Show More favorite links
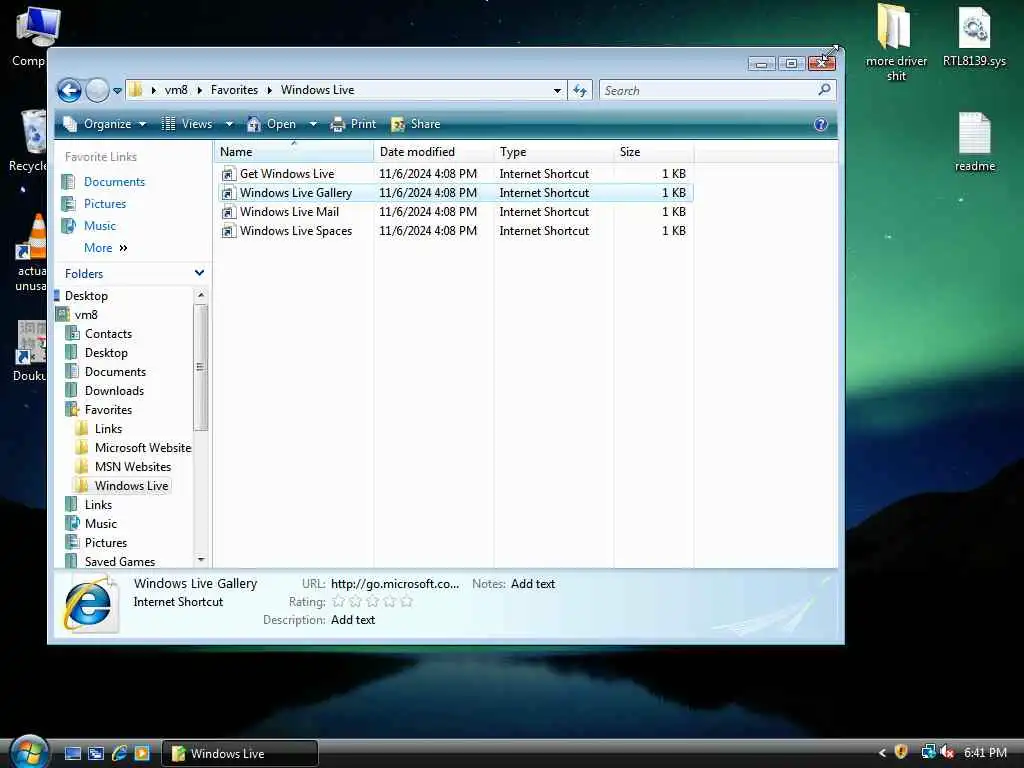This screenshot has height=768, width=1024. pos(105,248)
